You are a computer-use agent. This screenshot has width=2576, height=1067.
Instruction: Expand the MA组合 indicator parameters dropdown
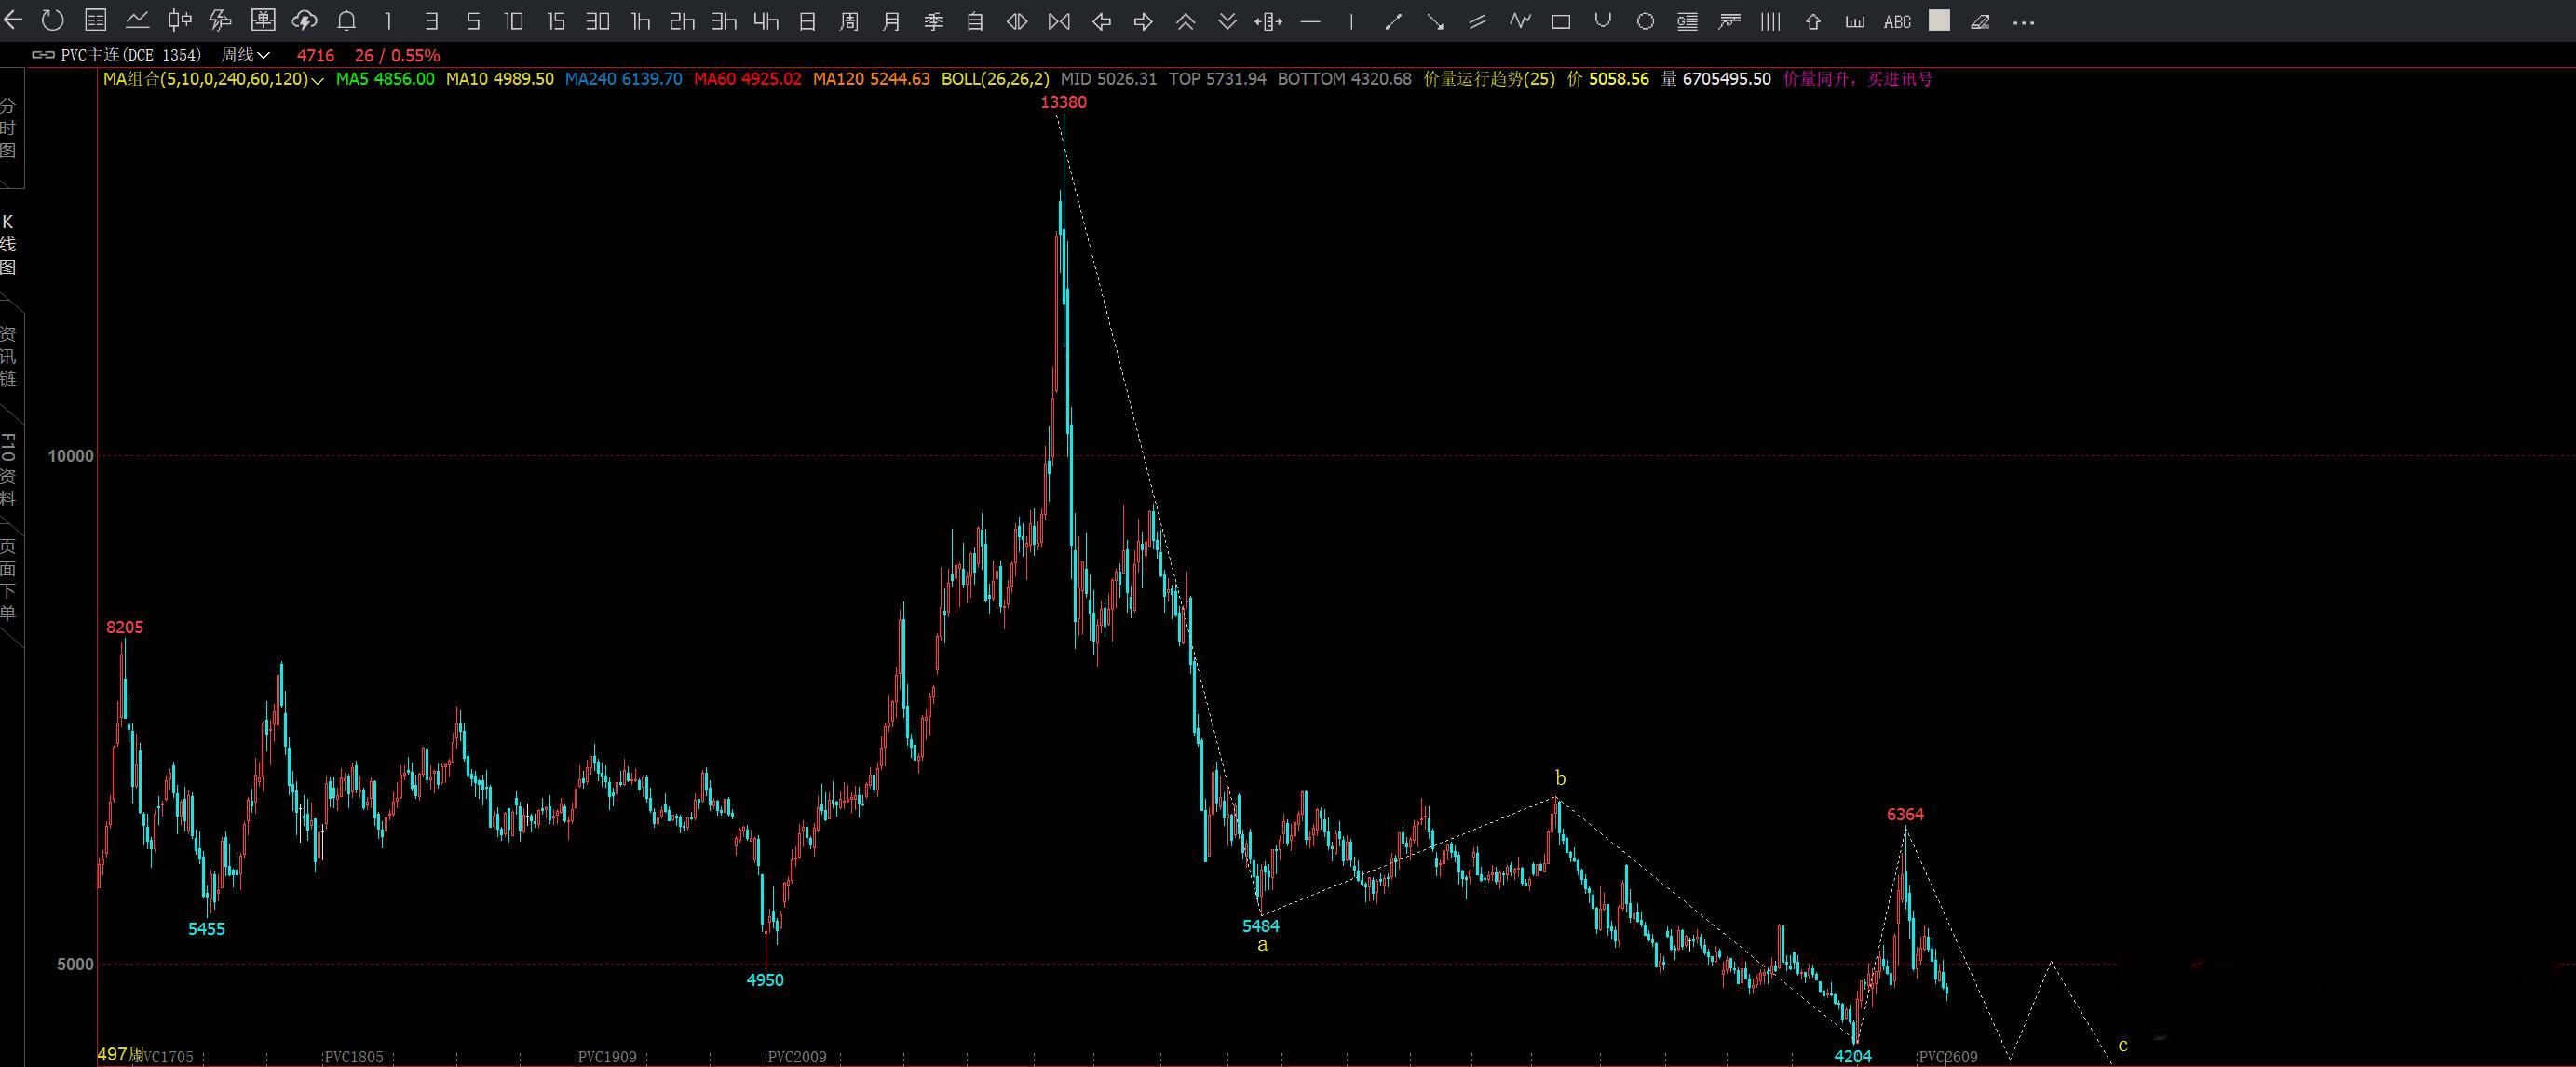[x=318, y=80]
